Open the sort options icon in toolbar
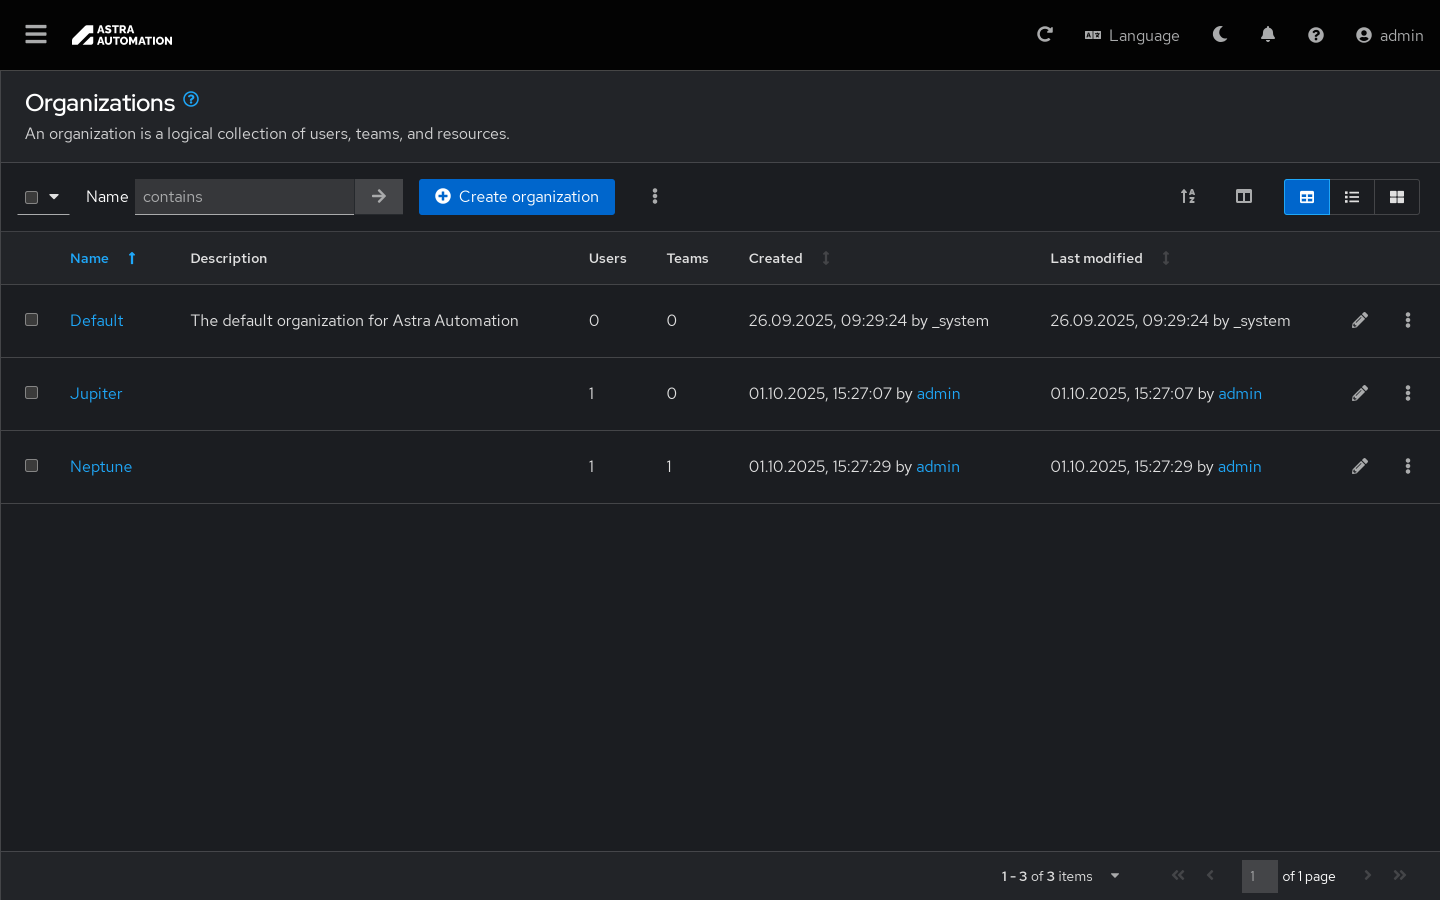The height and width of the screenshot is (900, 1440). tap(1188, 197)
